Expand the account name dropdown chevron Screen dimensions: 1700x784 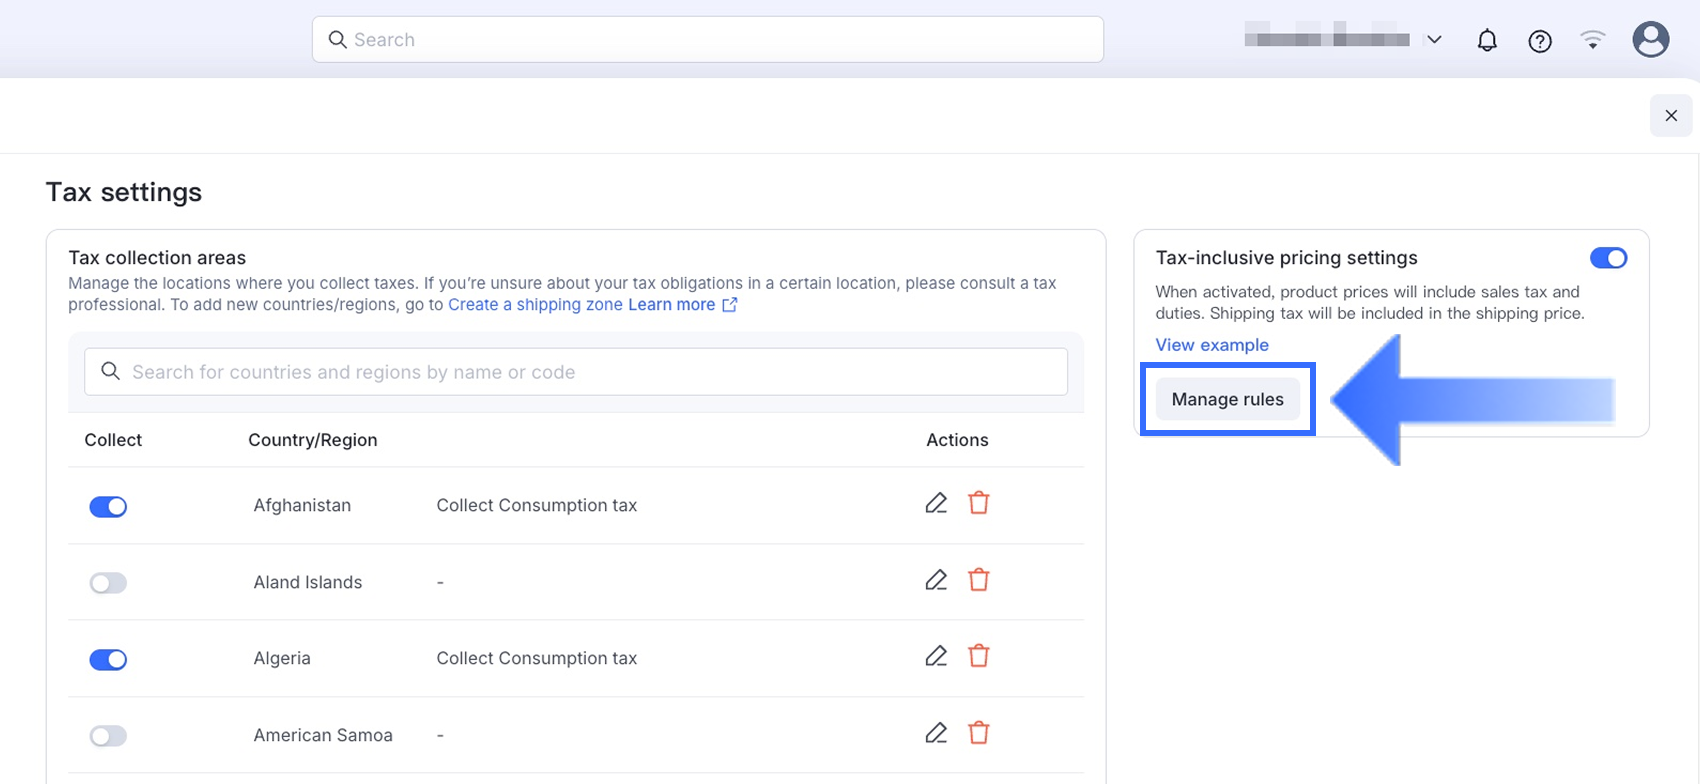point(1434,40)
